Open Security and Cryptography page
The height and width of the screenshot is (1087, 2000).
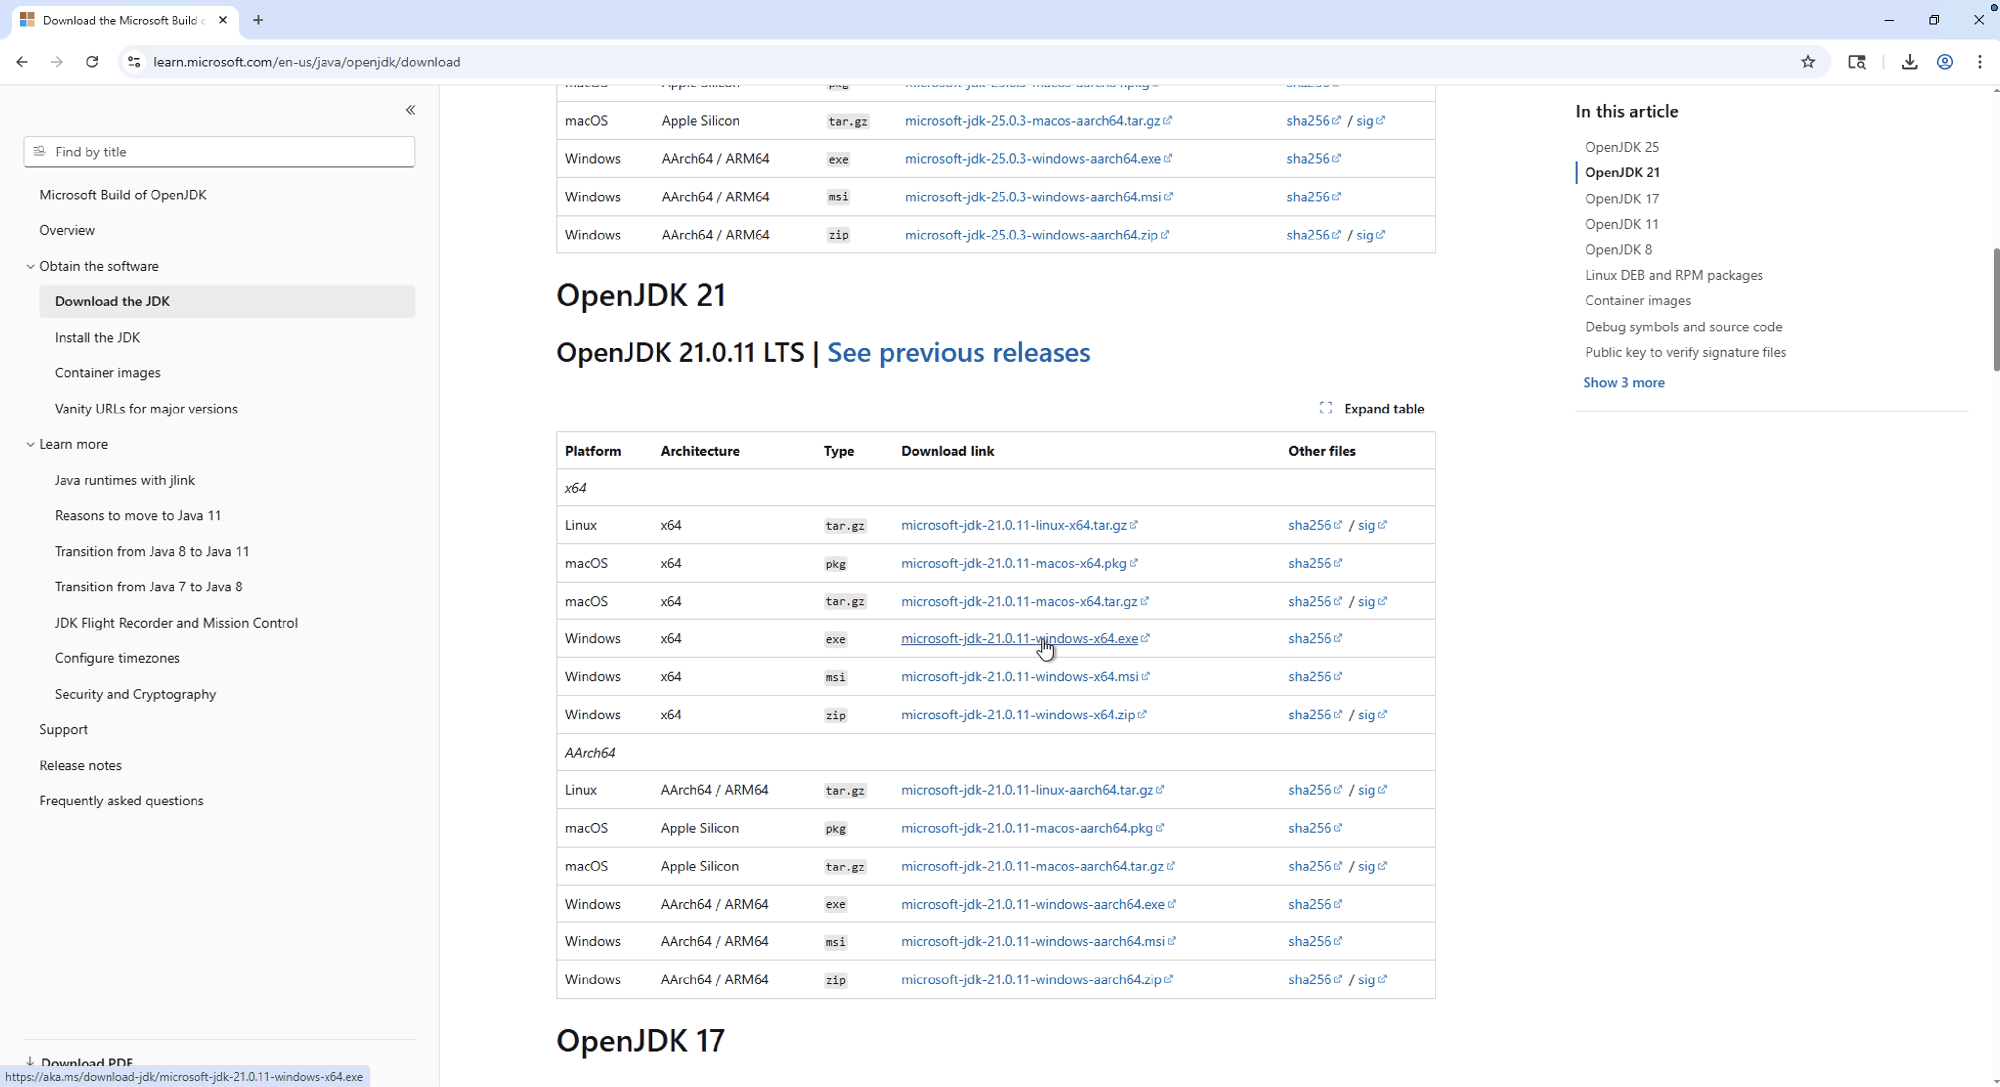135,694
